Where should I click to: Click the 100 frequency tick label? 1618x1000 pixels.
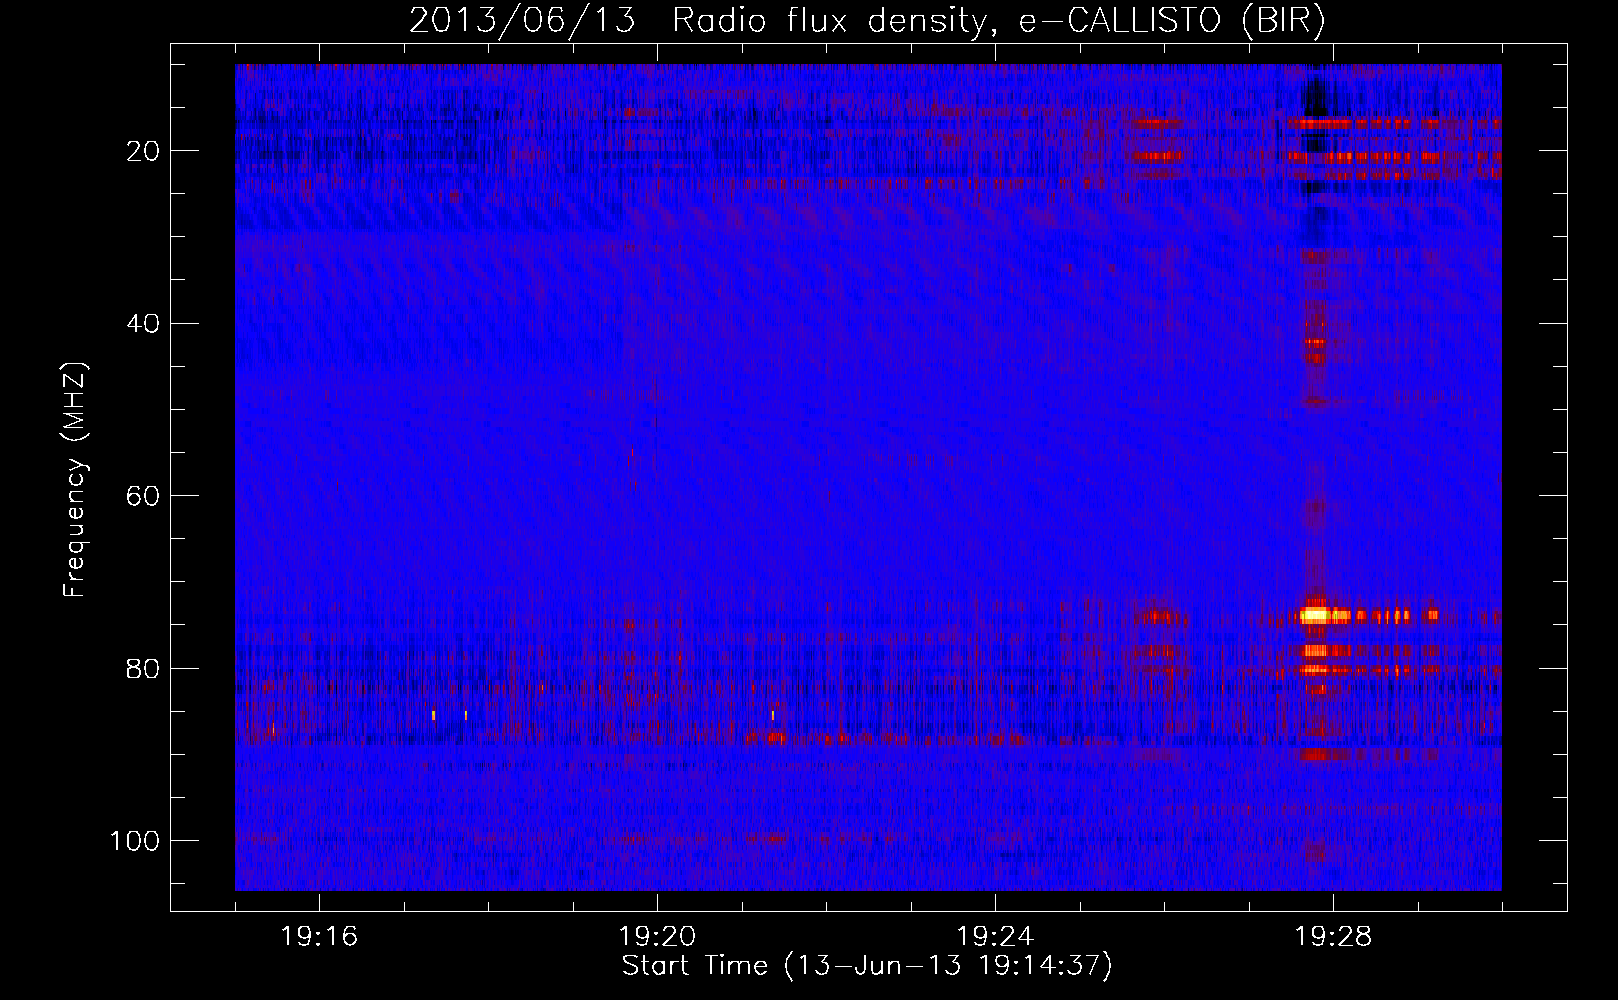pos(135,841)
